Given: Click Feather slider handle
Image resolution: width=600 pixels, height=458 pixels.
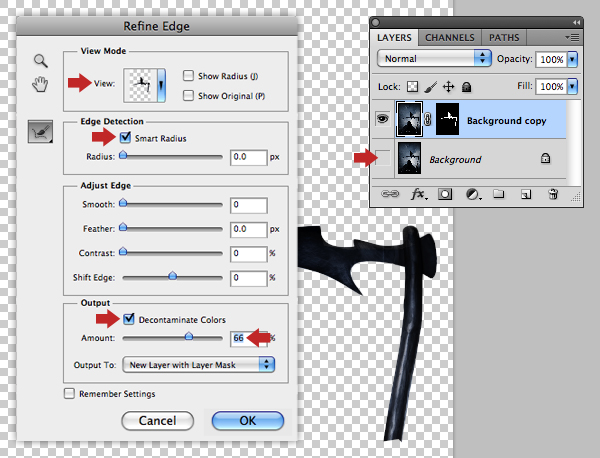Looking at the screenshot, I should (x=123, y=227).
